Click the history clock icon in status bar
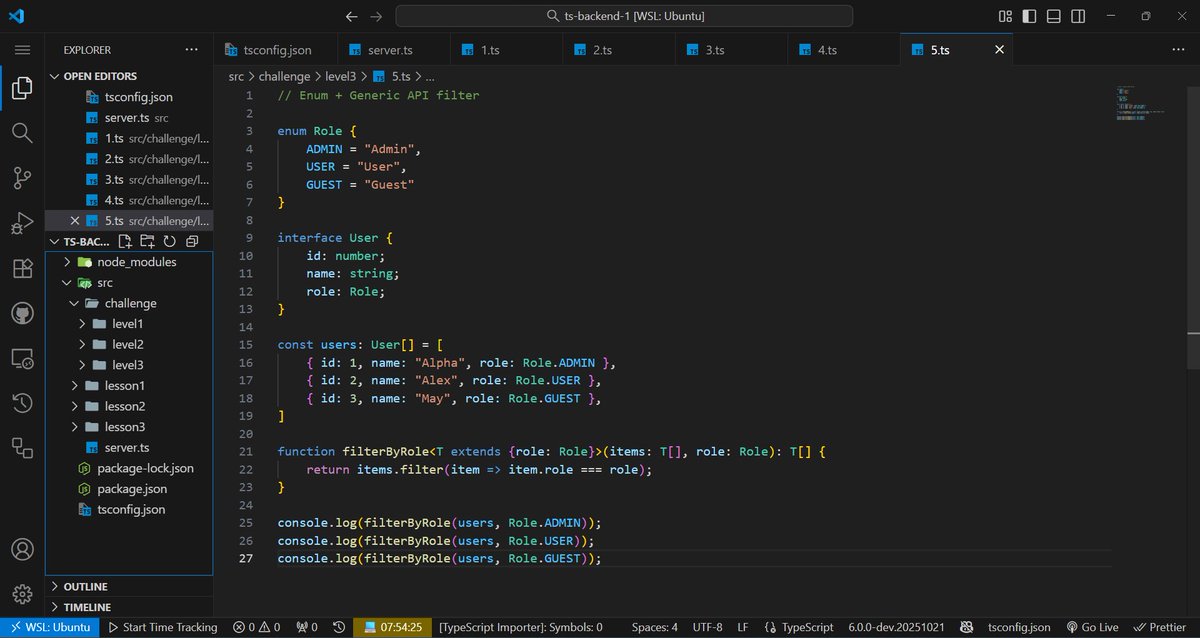This screenshot has height=638, width=1200. 339,627
